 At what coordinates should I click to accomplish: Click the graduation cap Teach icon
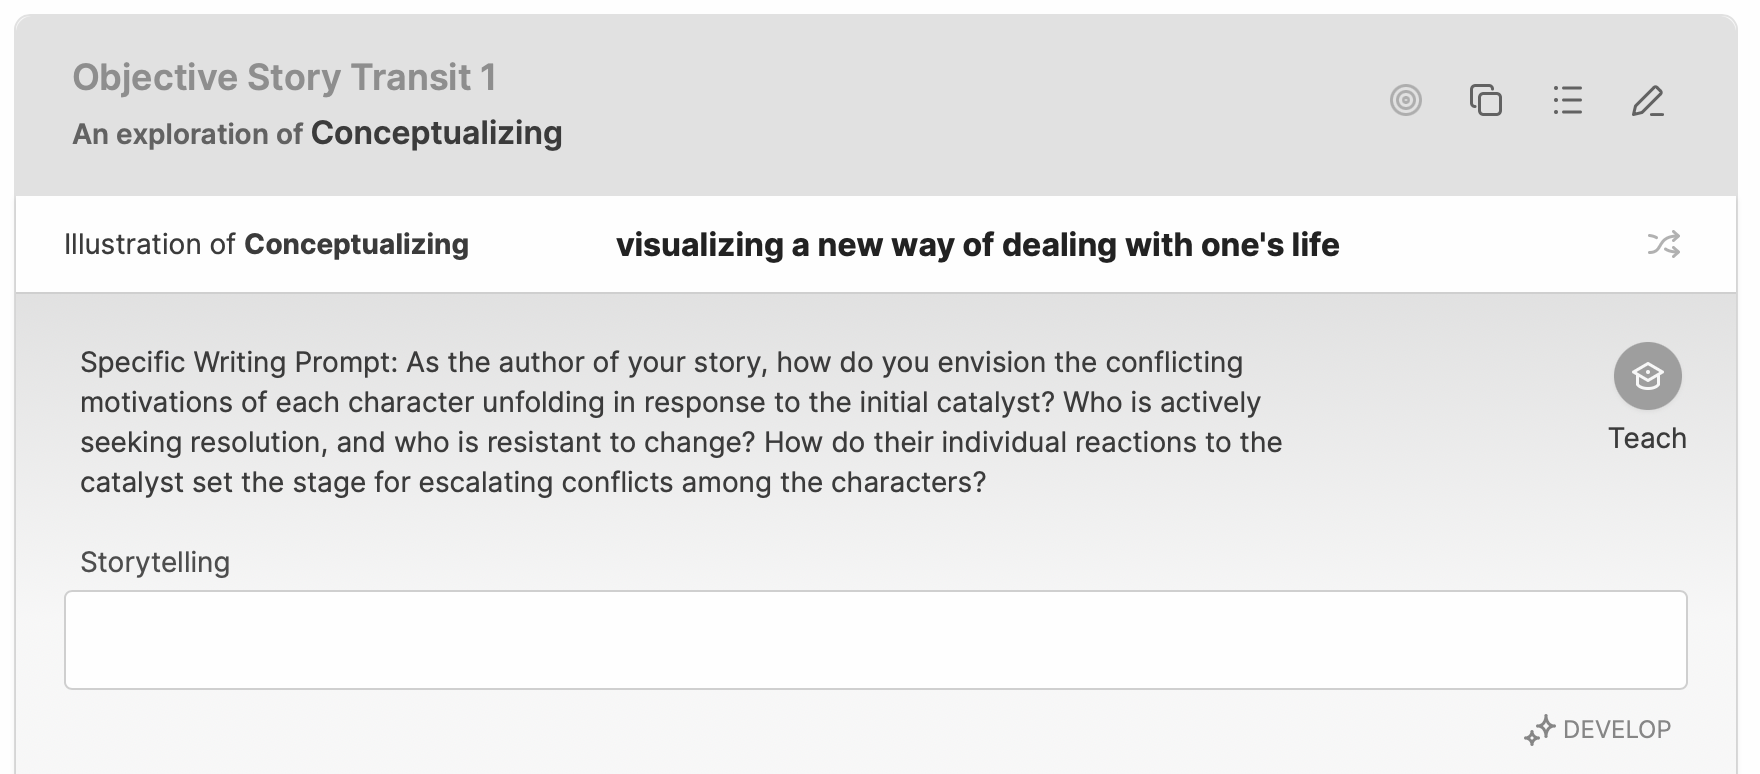coord(1647,376)
